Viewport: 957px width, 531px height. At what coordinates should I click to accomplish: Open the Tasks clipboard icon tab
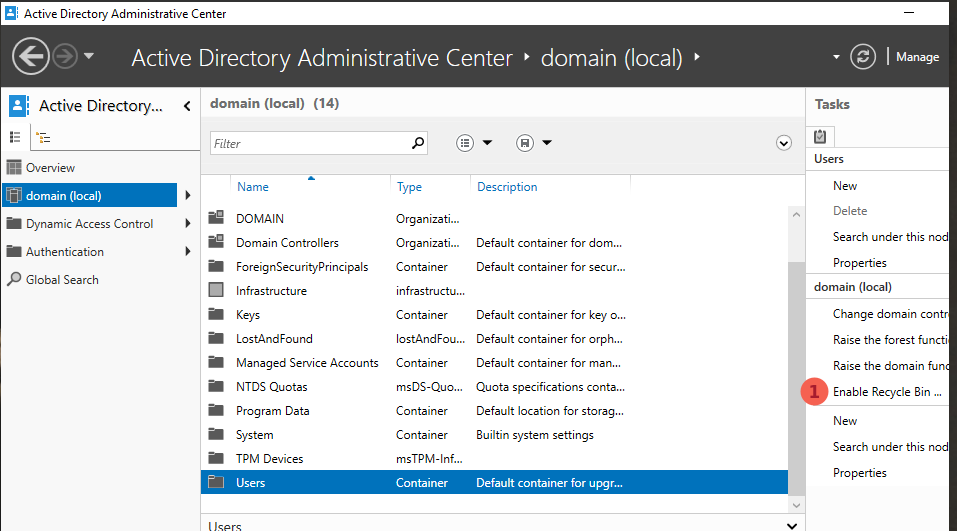(x=820, y=137)
